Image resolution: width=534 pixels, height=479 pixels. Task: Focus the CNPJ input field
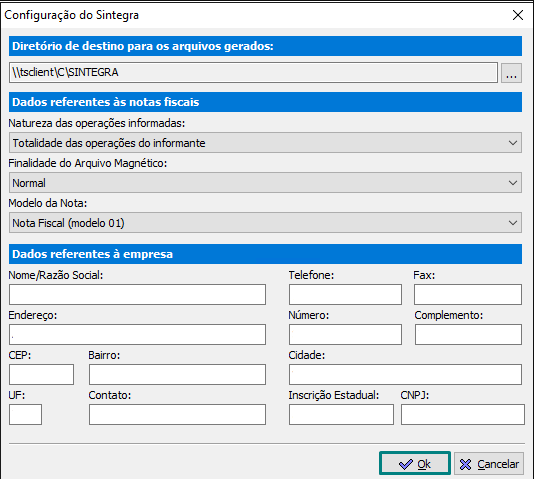463,414
